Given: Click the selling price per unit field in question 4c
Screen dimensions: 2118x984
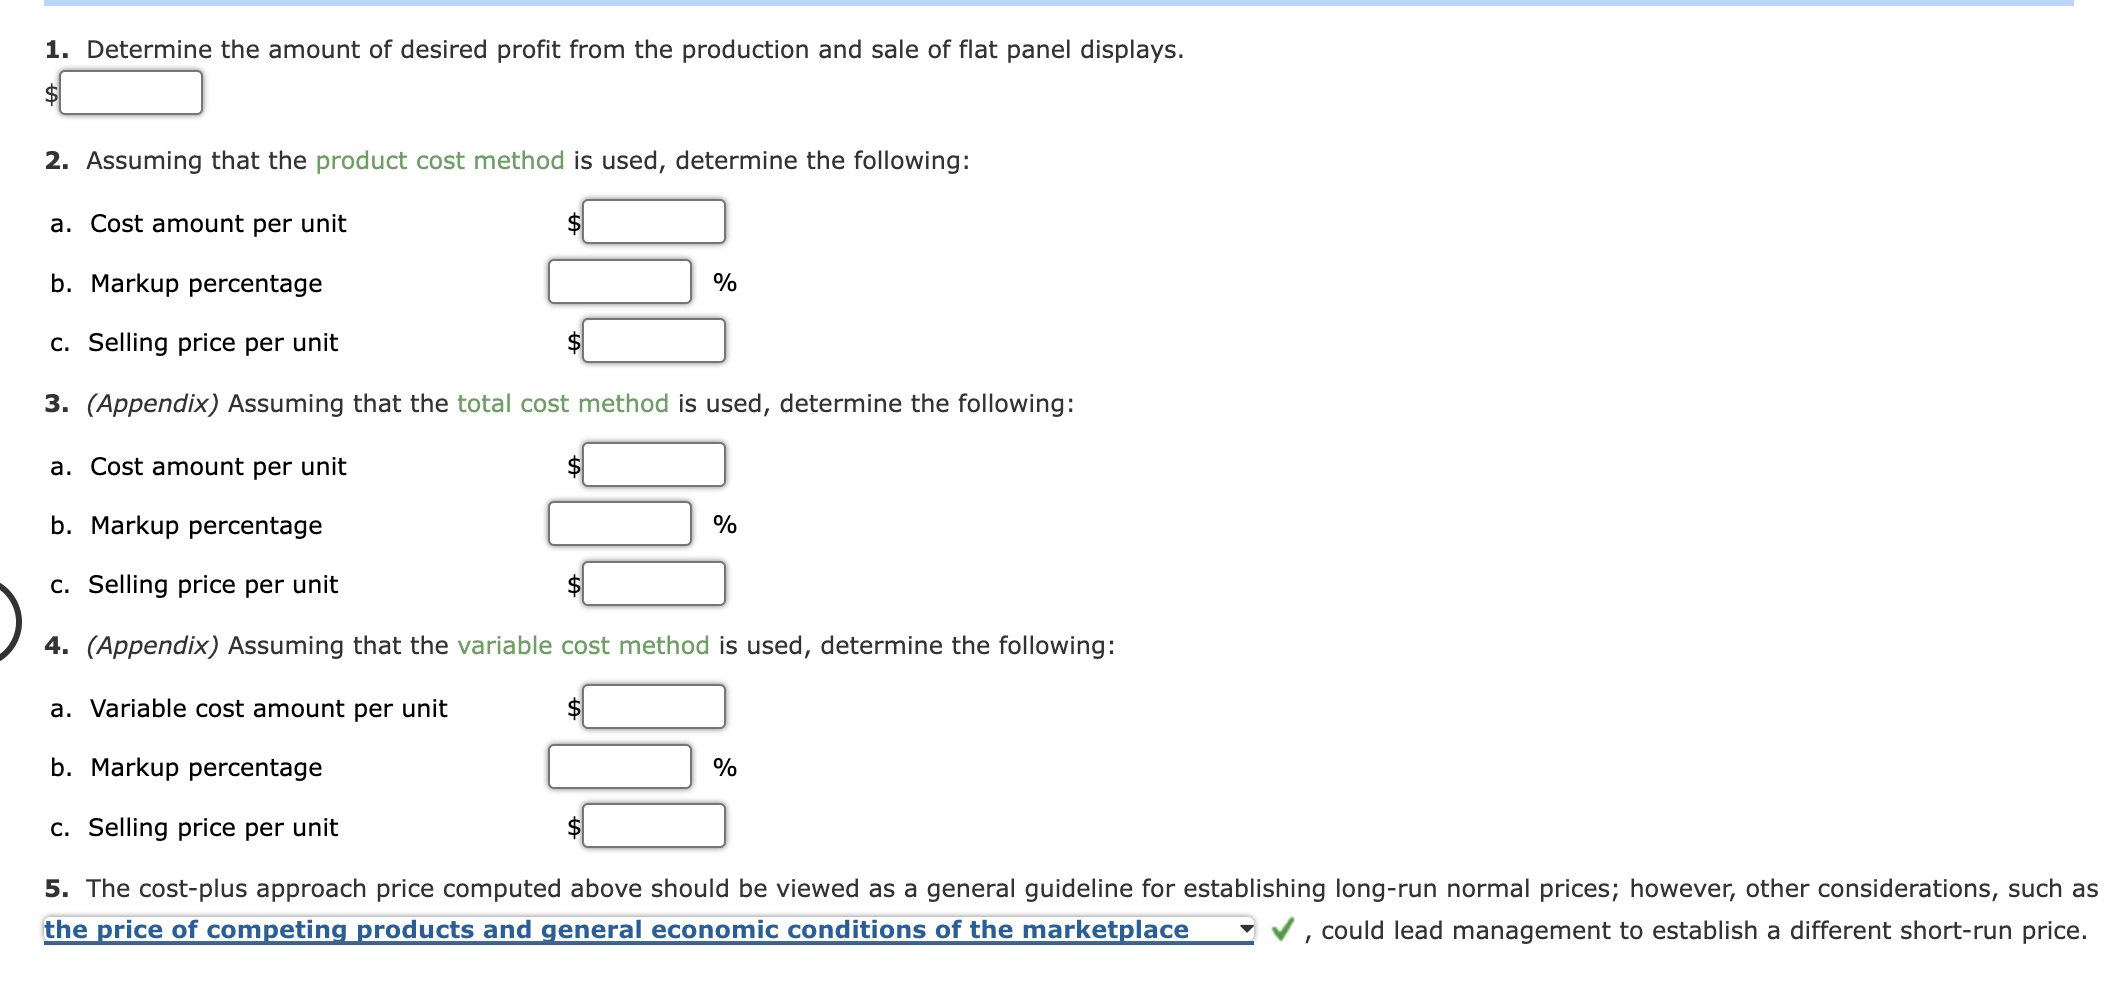Looking at the screenshot, I should [x=654, y=825].
